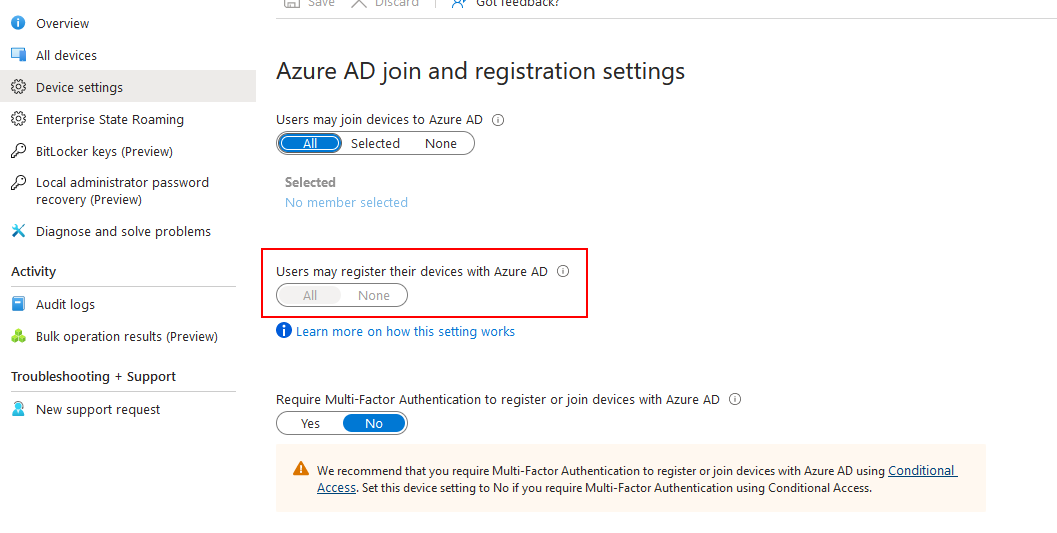Set join devices option to None
This screenshot has width=1057, height=533.
[441, 144]
